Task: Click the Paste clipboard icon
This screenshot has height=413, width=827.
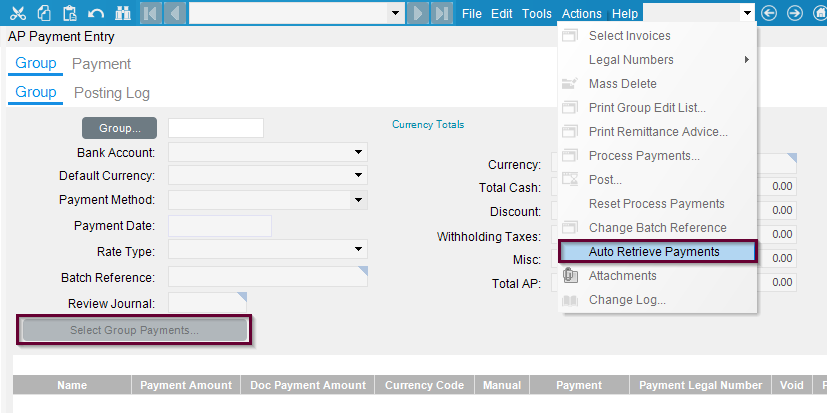Action: tap(70, 13)
